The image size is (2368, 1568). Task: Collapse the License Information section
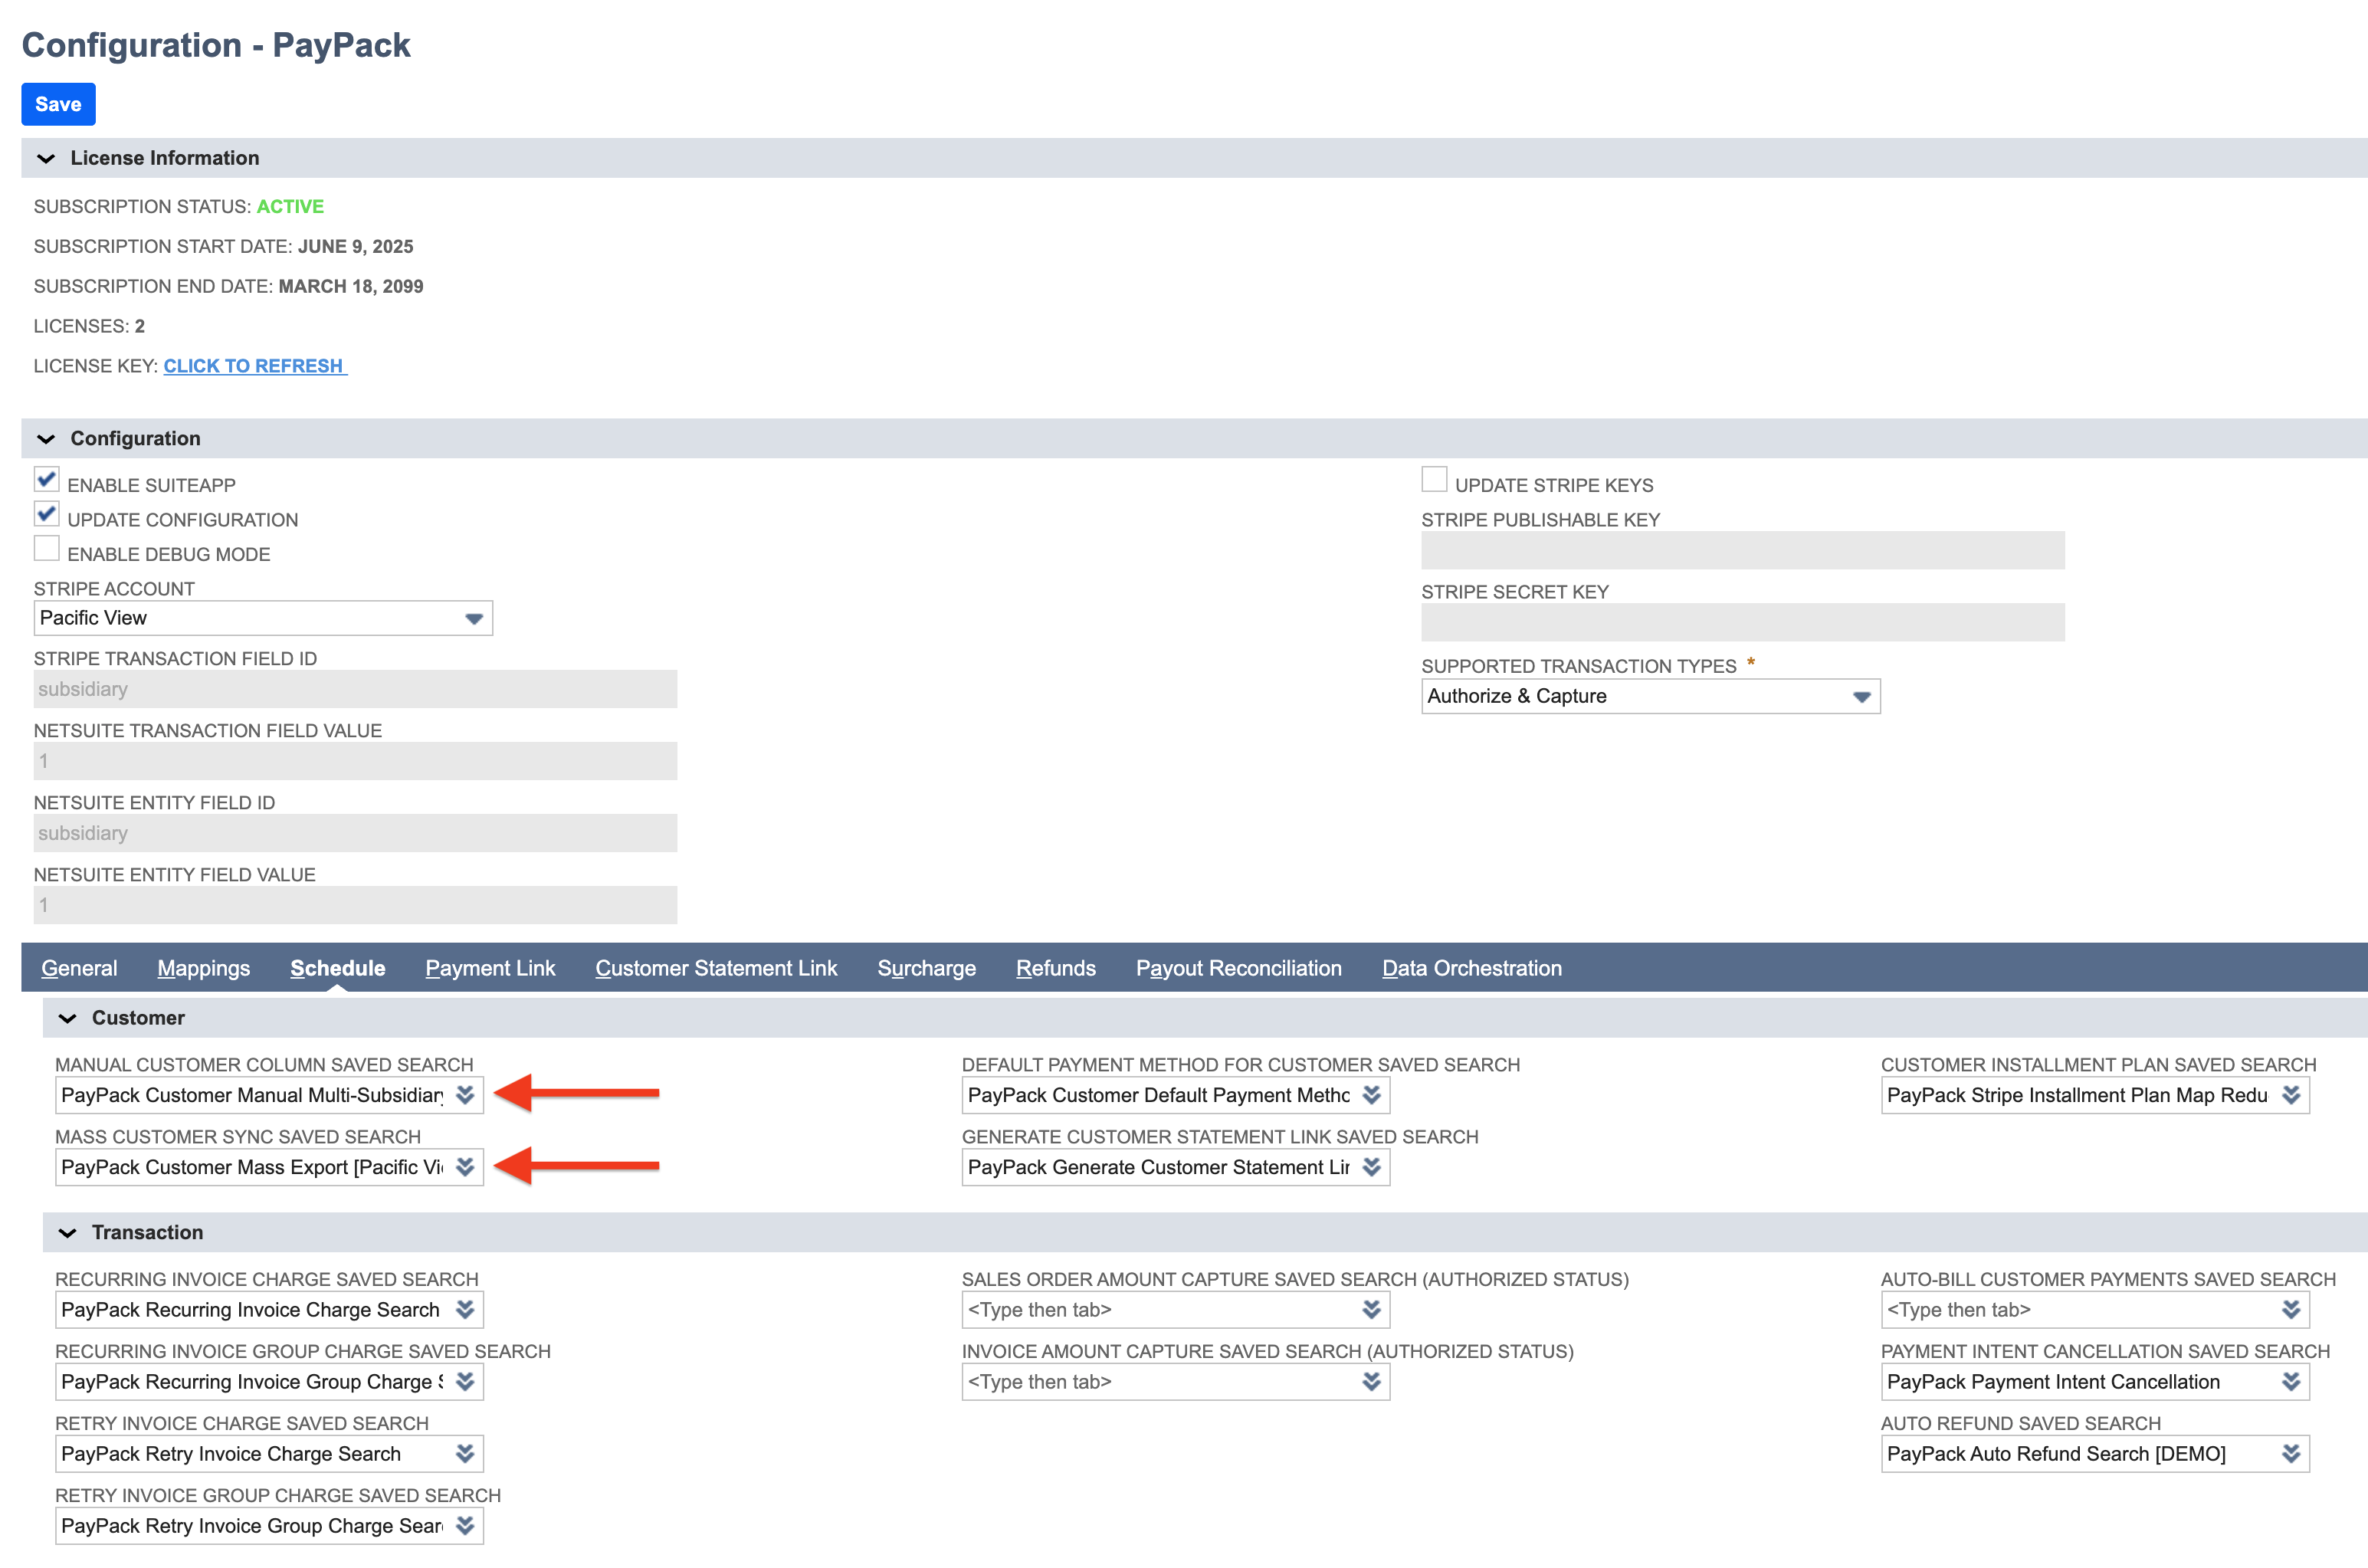coord(46,158)
